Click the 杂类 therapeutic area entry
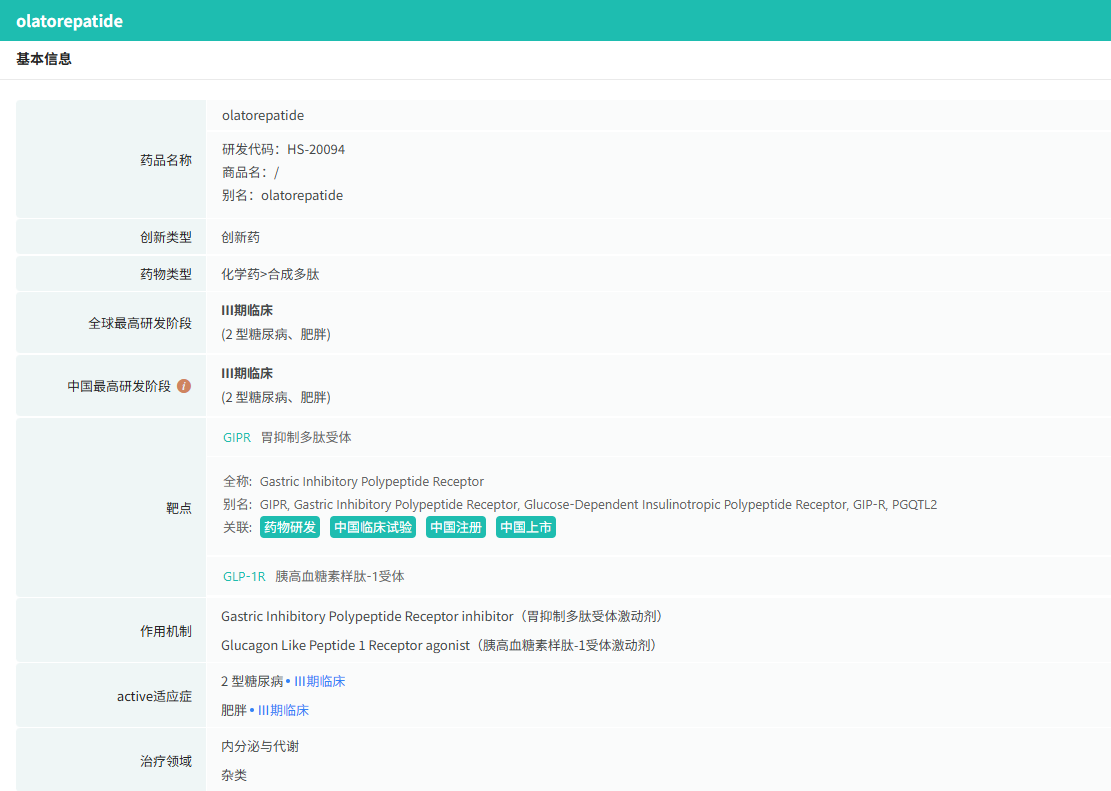The image size is (1111, 791). [234, 775]
